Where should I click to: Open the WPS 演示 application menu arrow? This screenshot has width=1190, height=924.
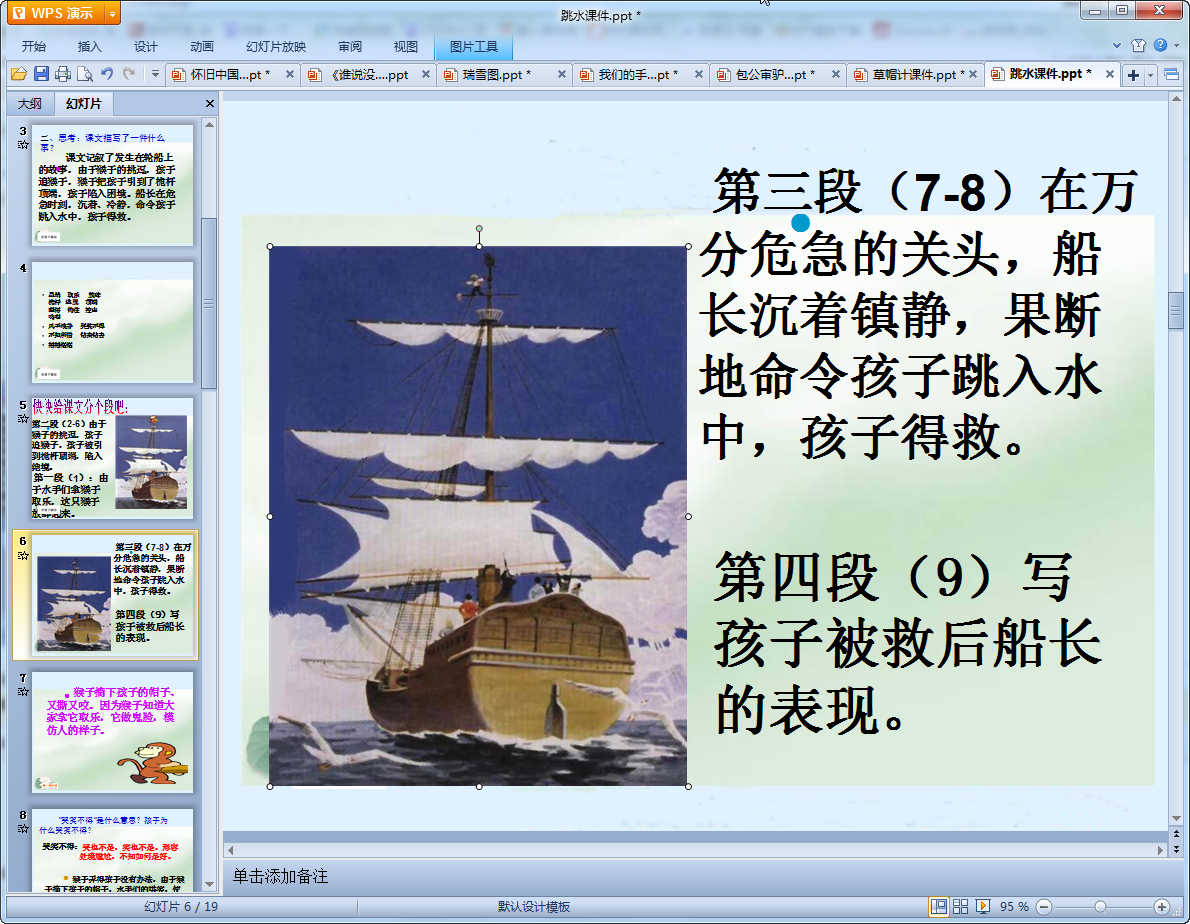pyautogui.click(x=112, y=13)
